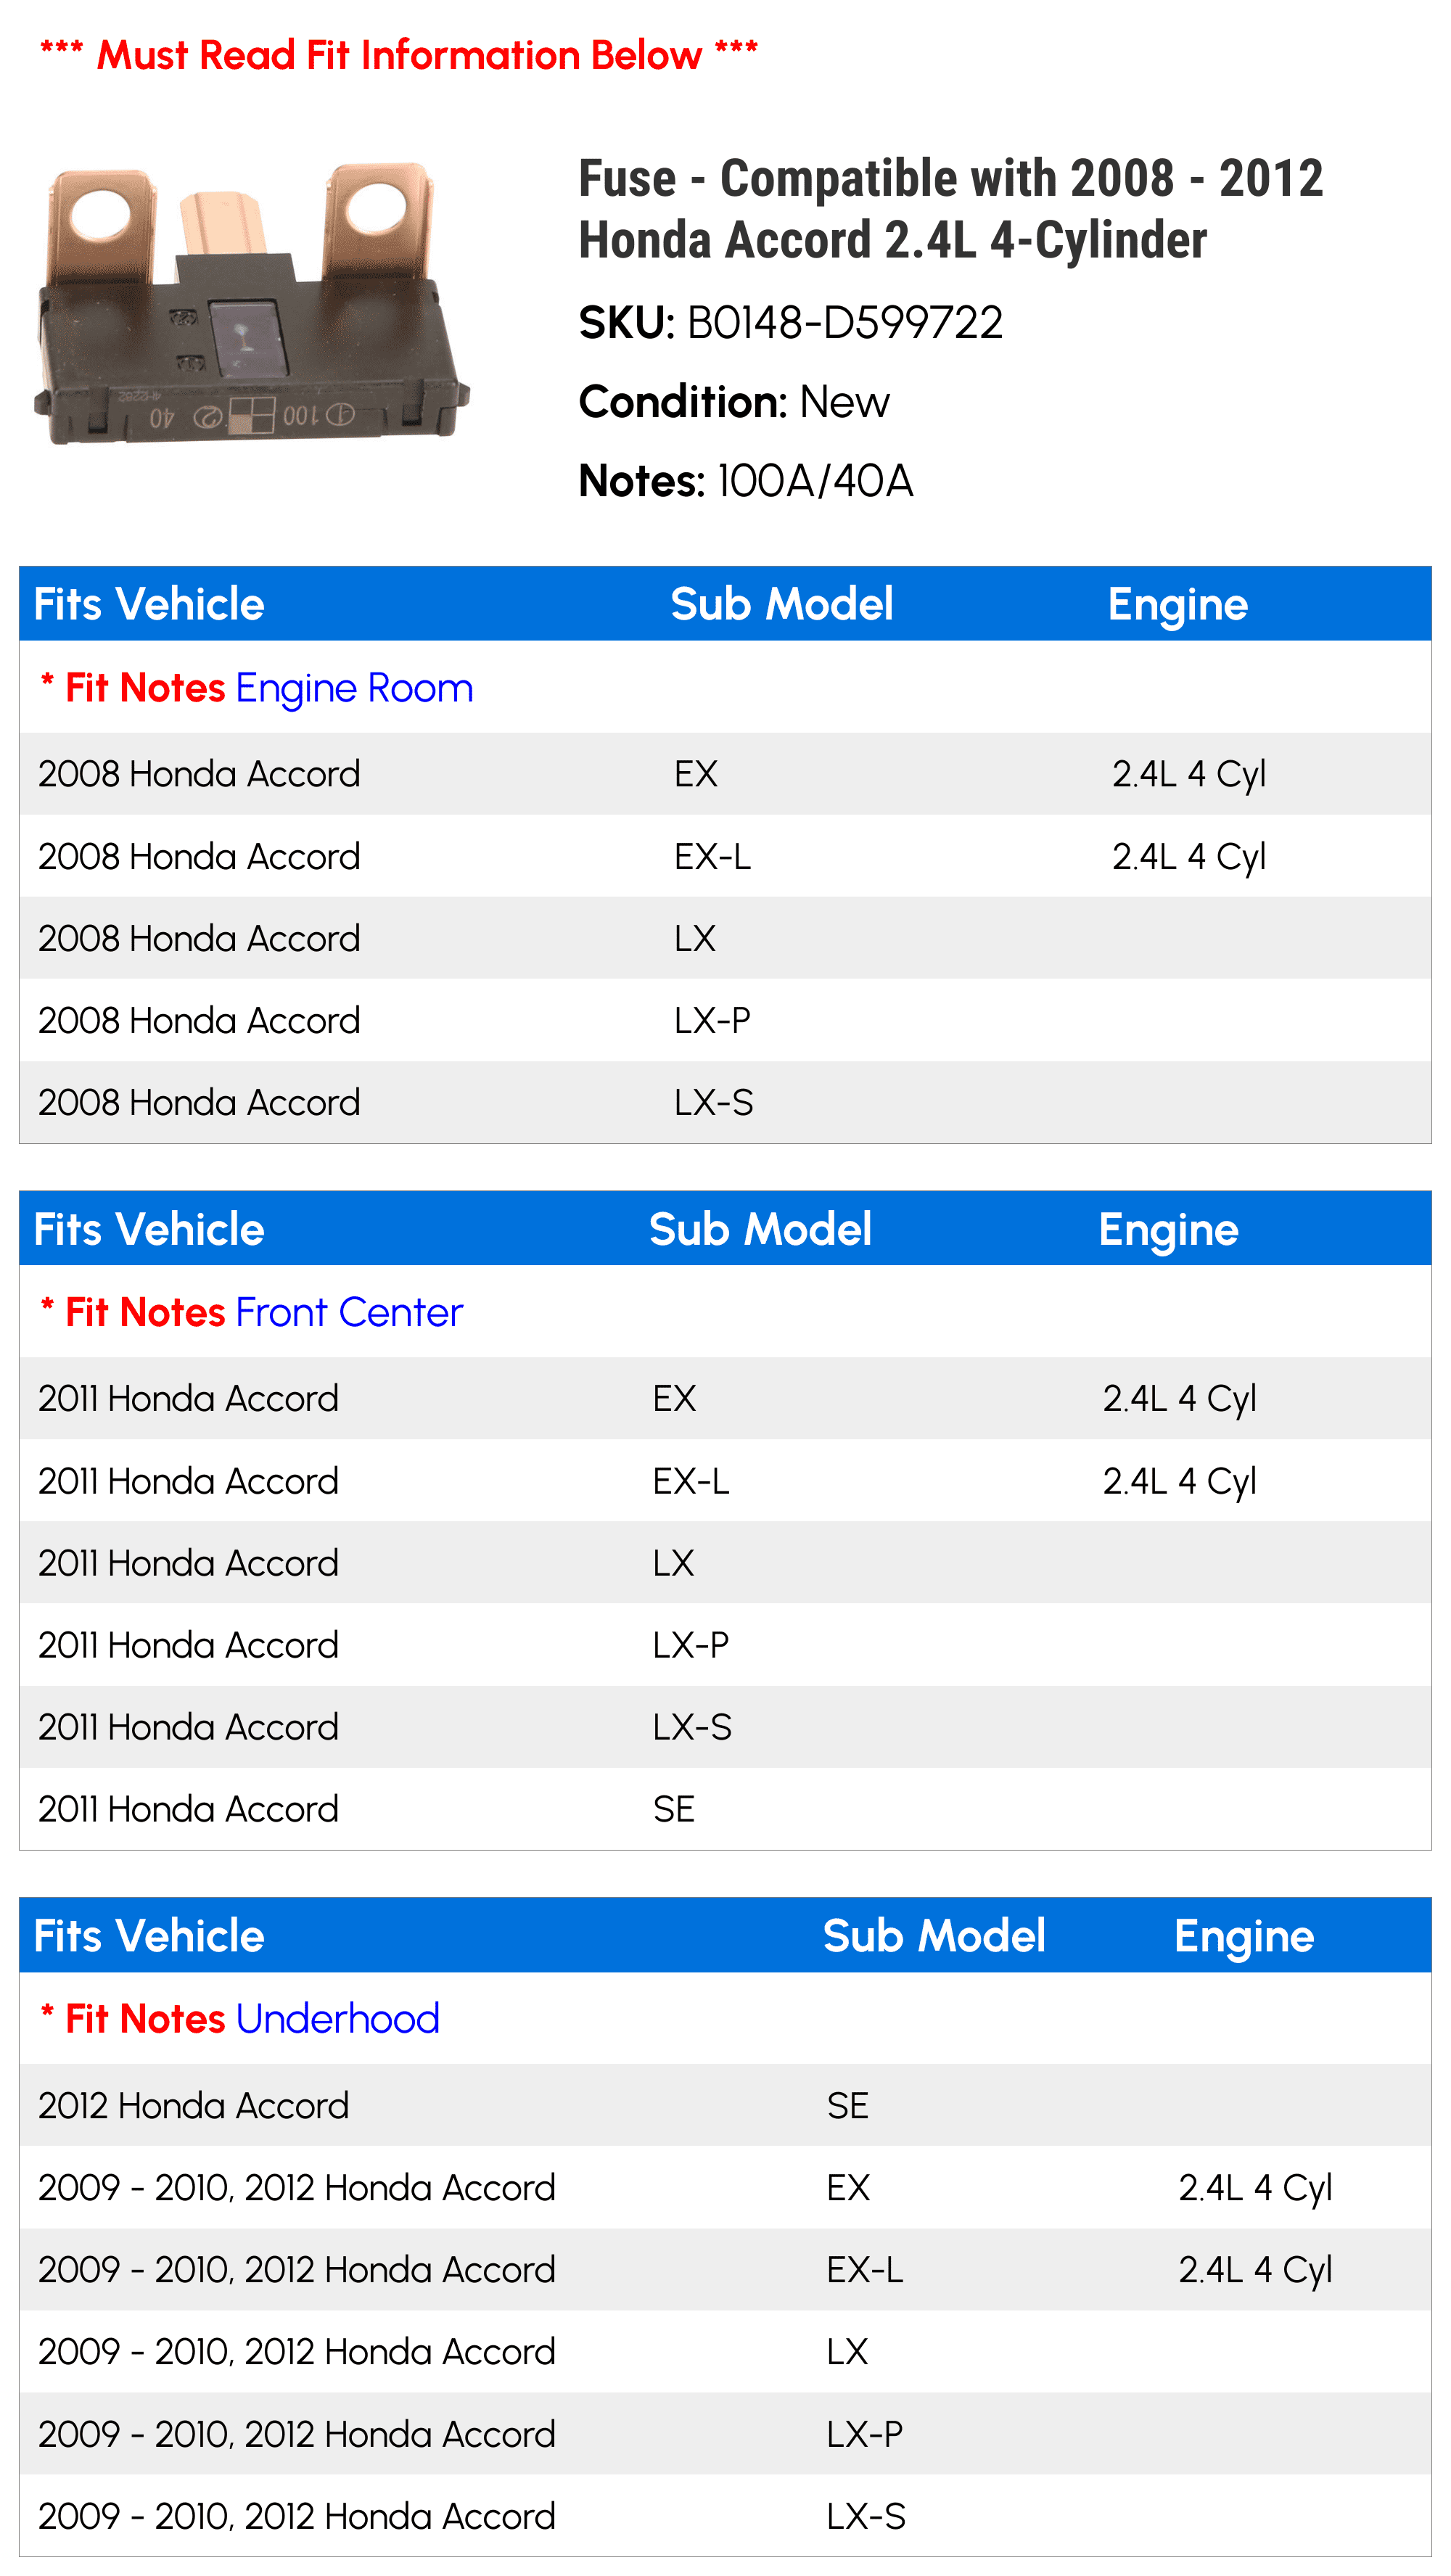Image resolution: width=1451 pixels, height=2576 pixels.
Task: Click the Underhood fit note
Action: pos(338,2019)
